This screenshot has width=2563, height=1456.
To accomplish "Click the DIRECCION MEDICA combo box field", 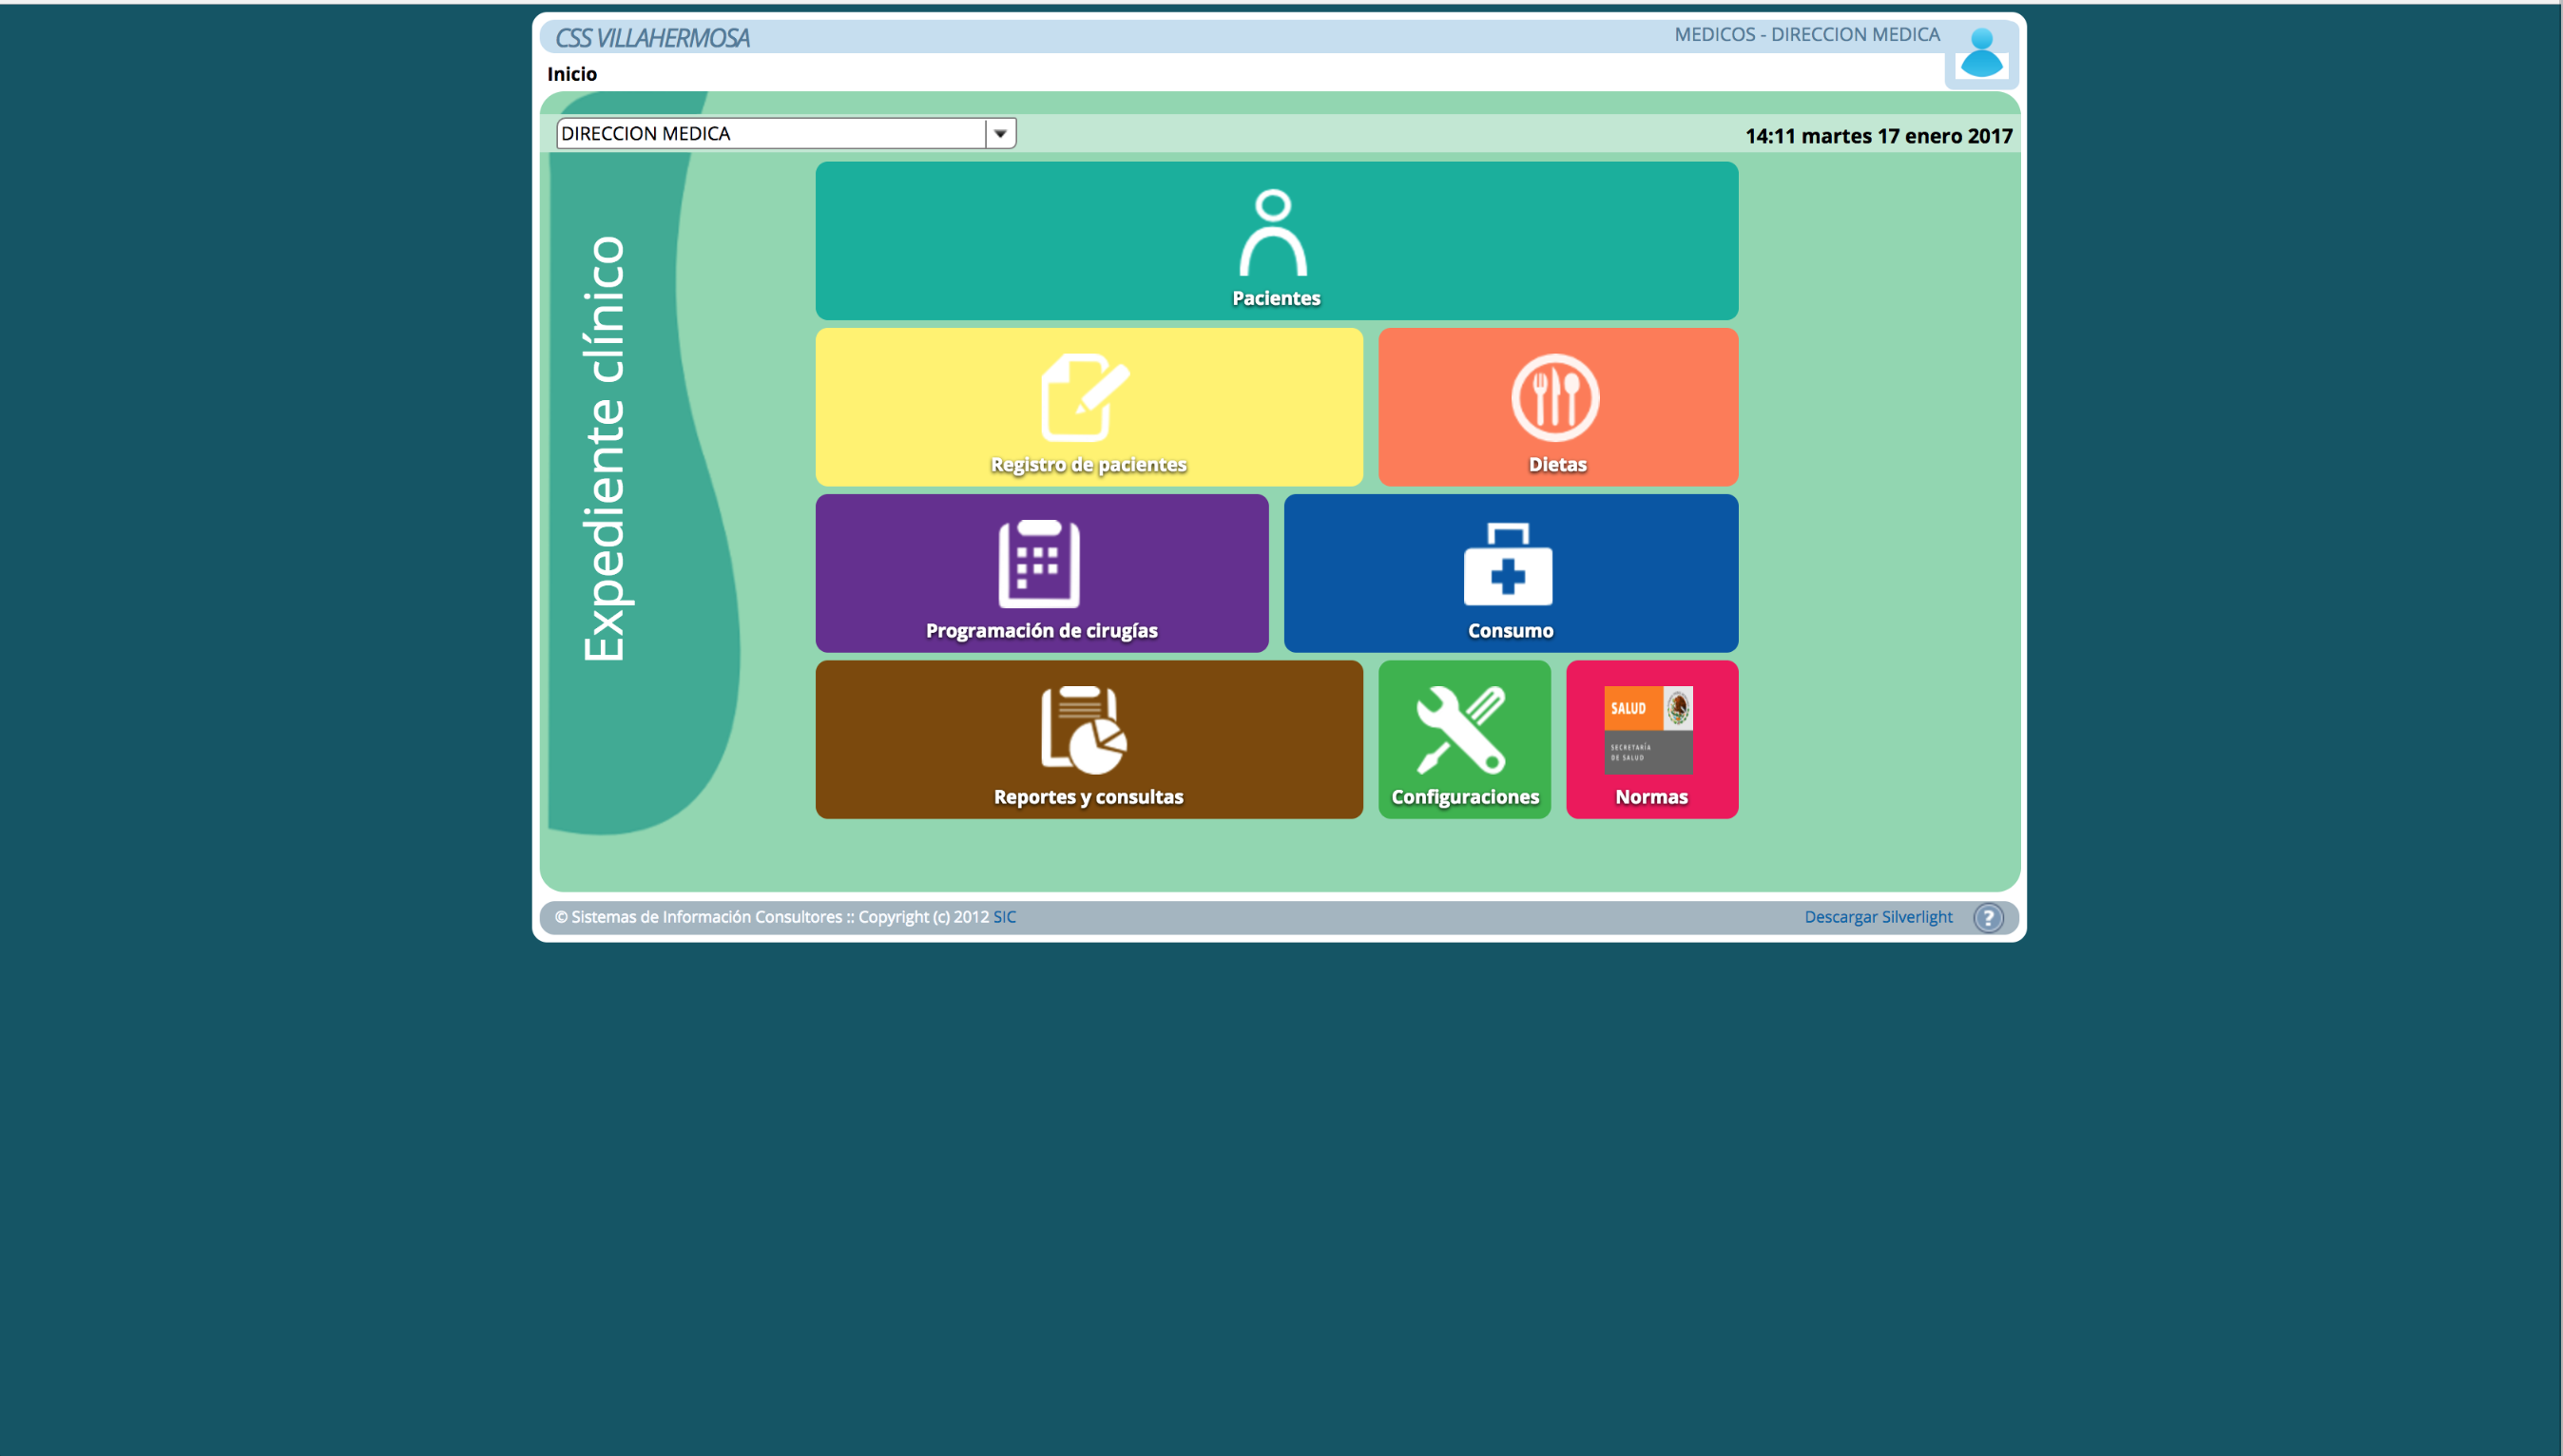I will point(770,133).
